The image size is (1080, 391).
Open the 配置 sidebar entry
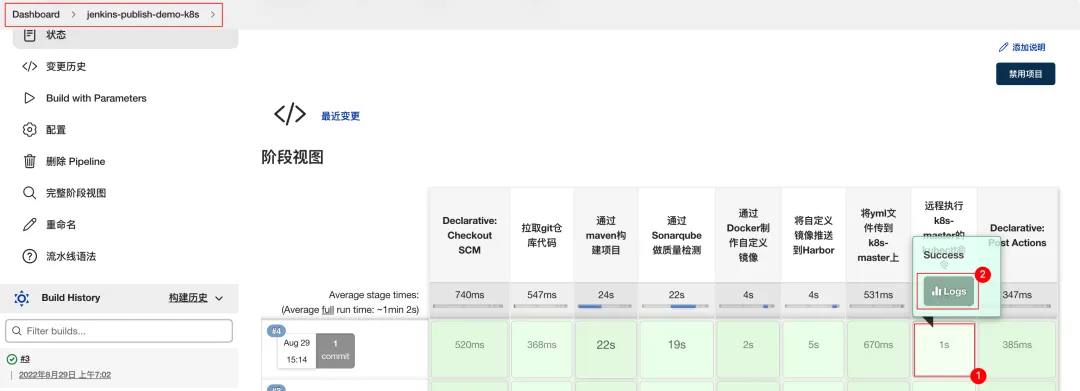[56, 130]
